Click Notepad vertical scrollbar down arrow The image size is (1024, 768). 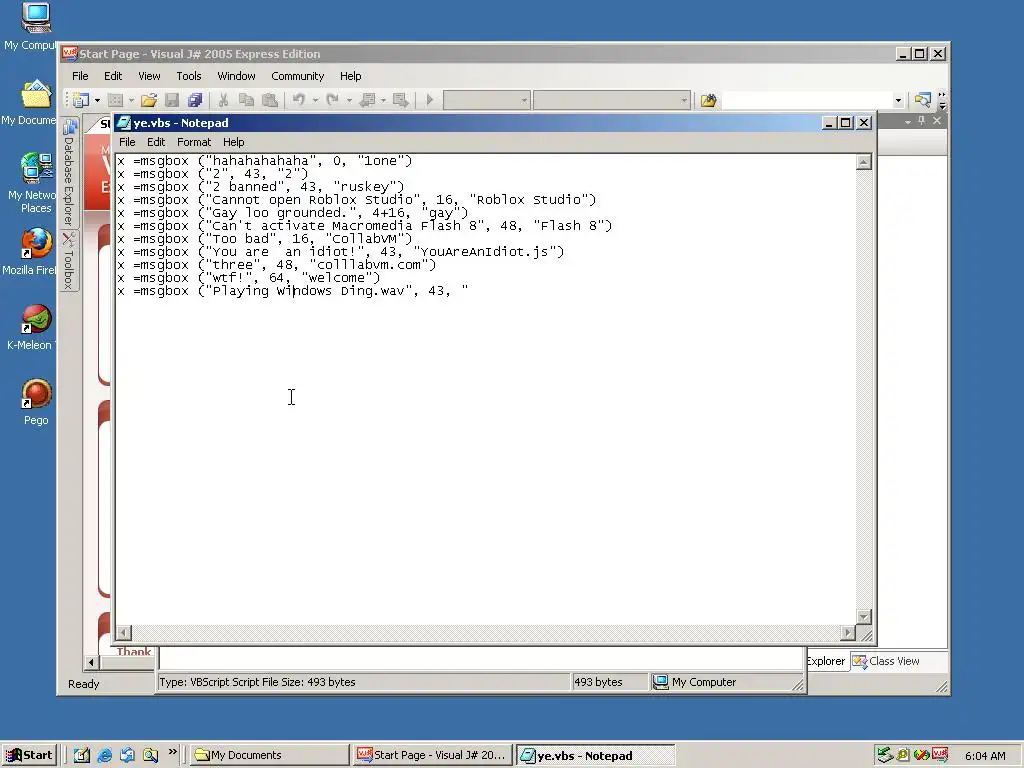coord(864,617)
